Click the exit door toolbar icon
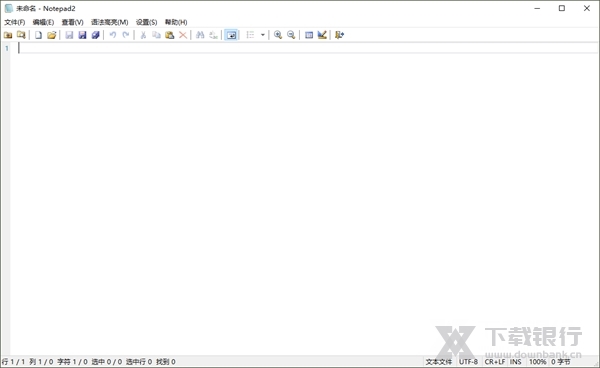Screen dimensions: 600x368 coord(339,35)
